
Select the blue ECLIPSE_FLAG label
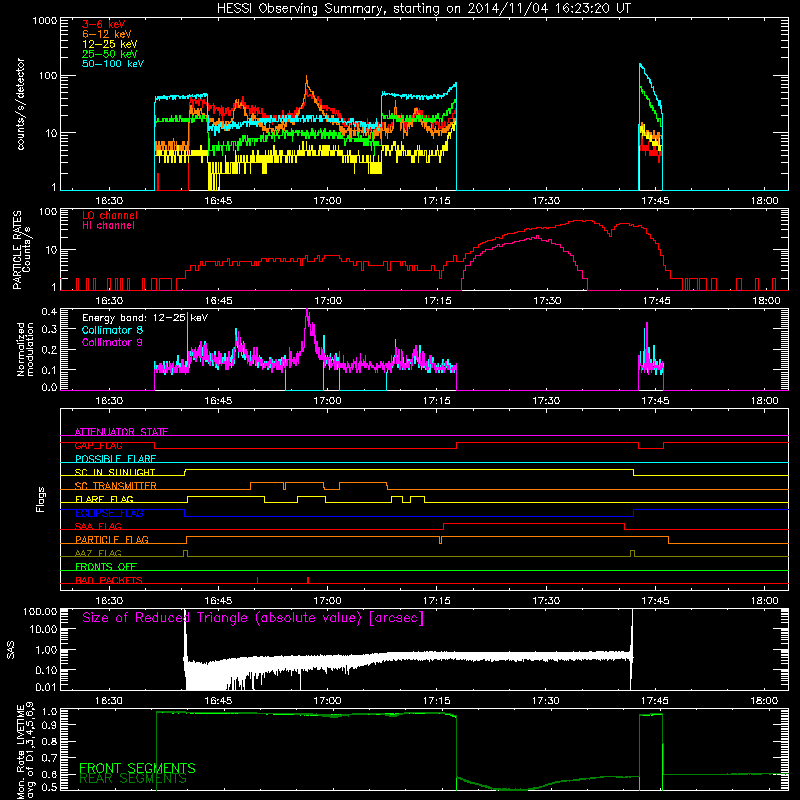[x=109, y=513]
